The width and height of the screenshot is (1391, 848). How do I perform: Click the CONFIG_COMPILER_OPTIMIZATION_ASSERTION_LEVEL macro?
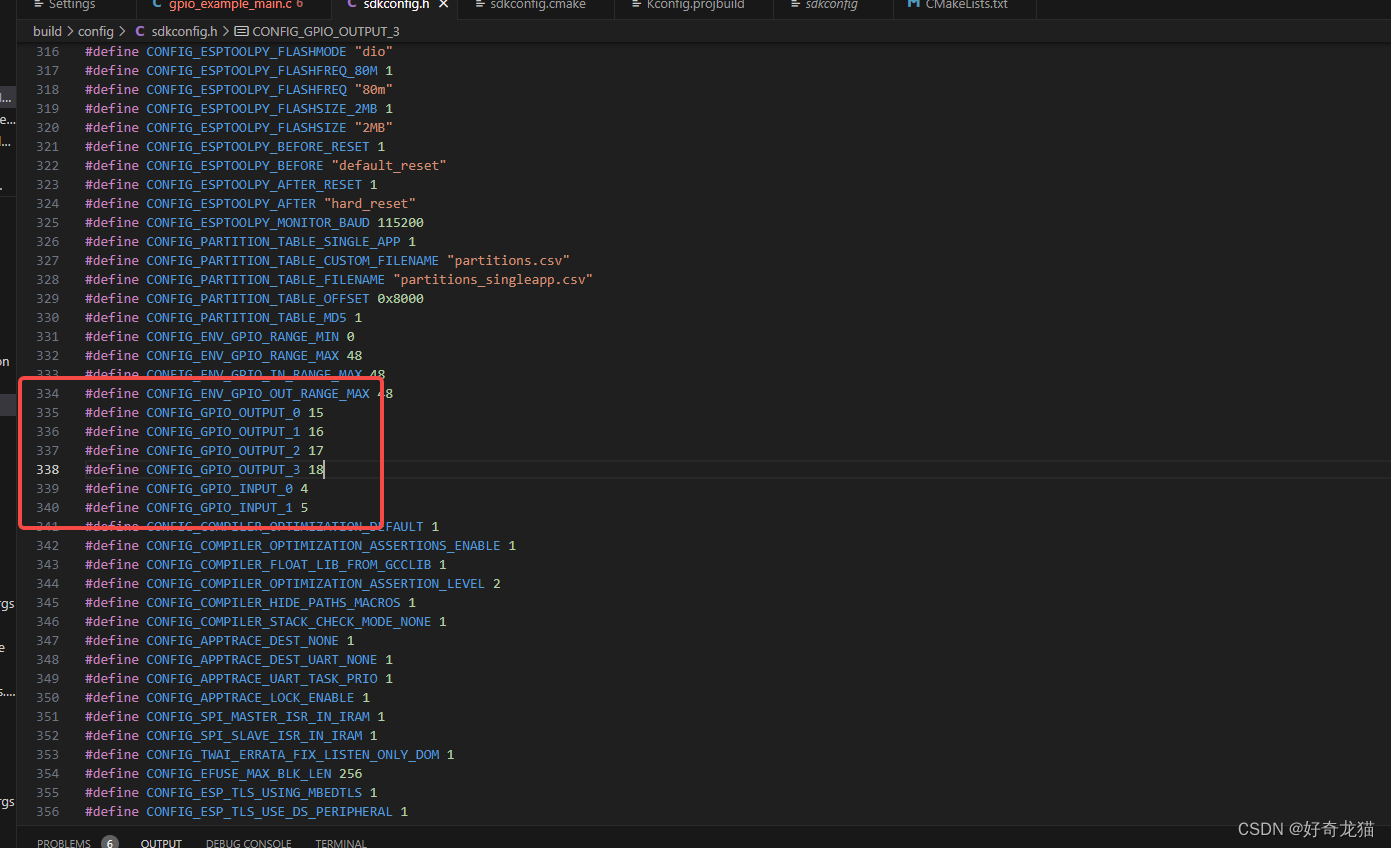coord(316,583)
